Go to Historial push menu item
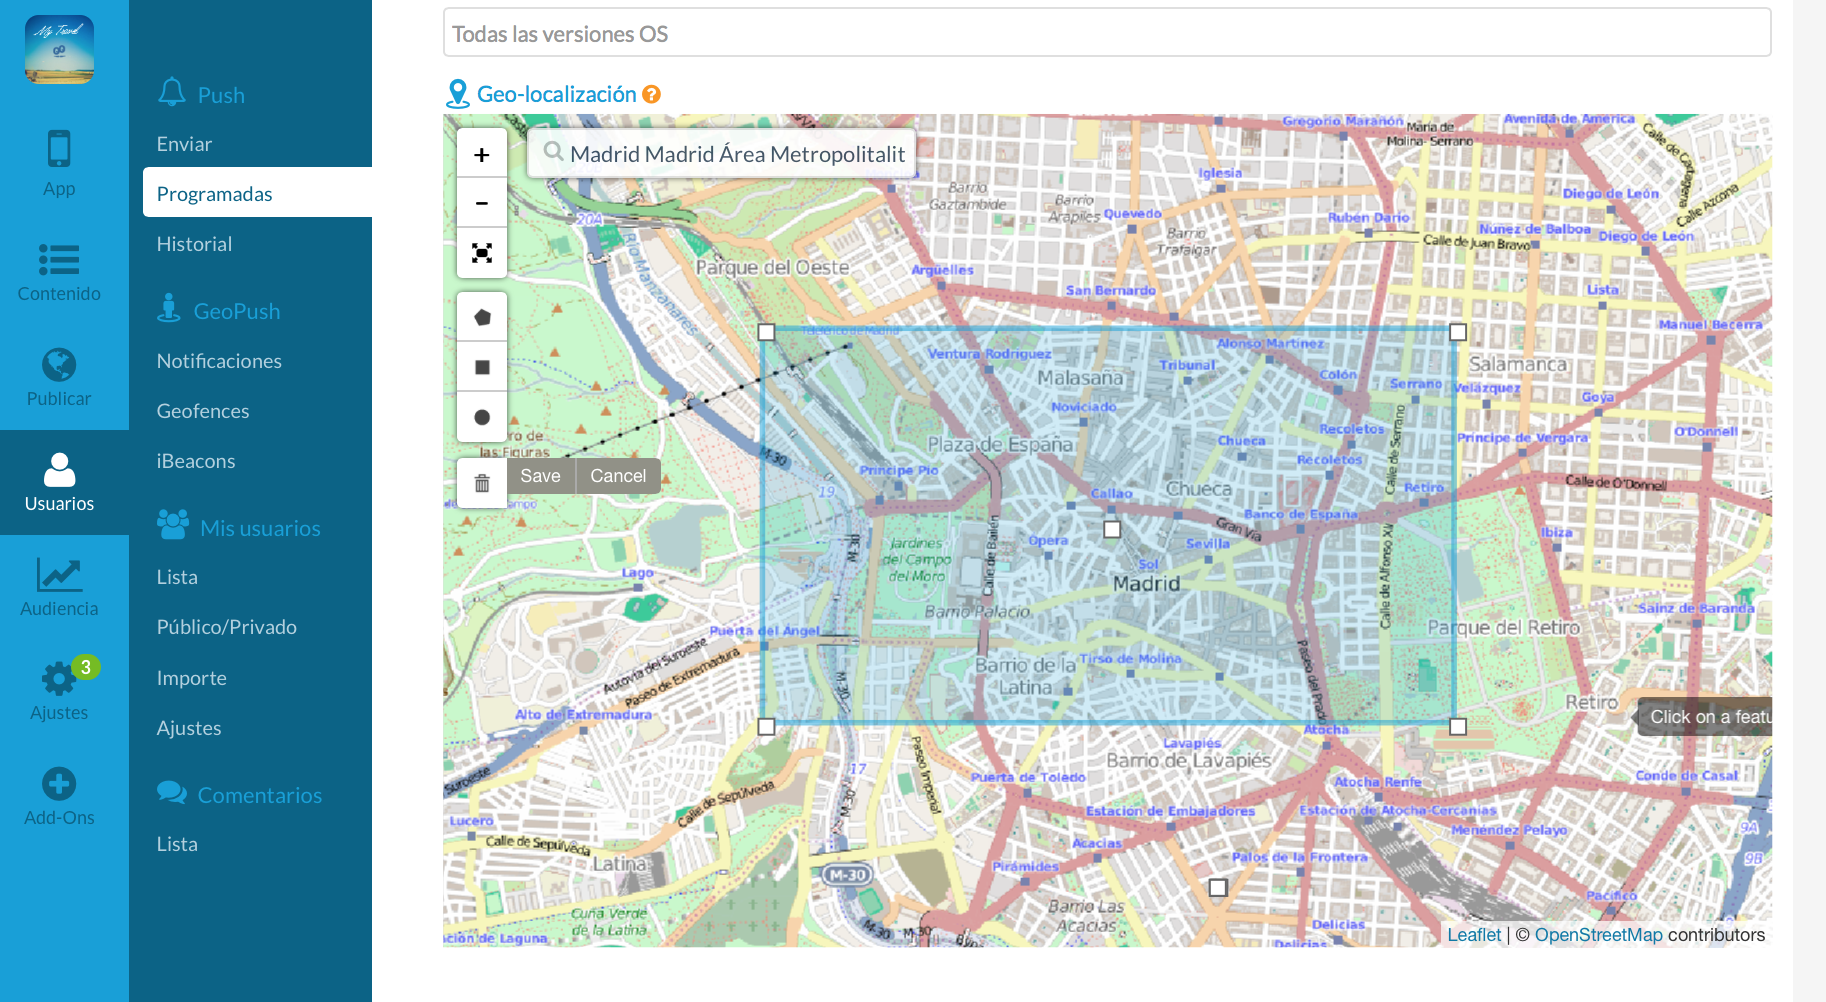The image size is (1826, 1002). pos(194,244)
